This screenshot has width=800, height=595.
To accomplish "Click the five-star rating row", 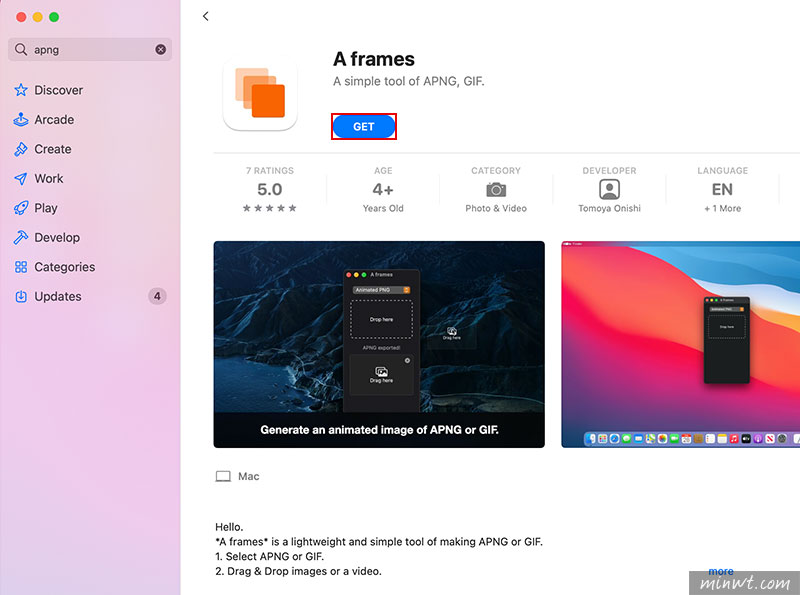I will coord(269,208).
